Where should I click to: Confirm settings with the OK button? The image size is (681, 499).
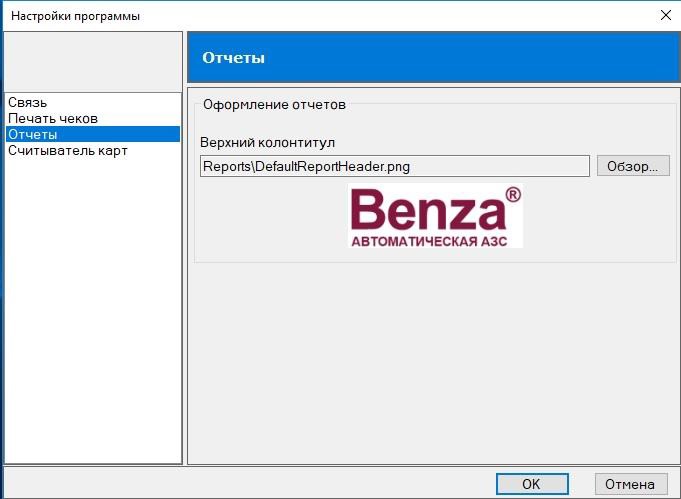point(532,484)
